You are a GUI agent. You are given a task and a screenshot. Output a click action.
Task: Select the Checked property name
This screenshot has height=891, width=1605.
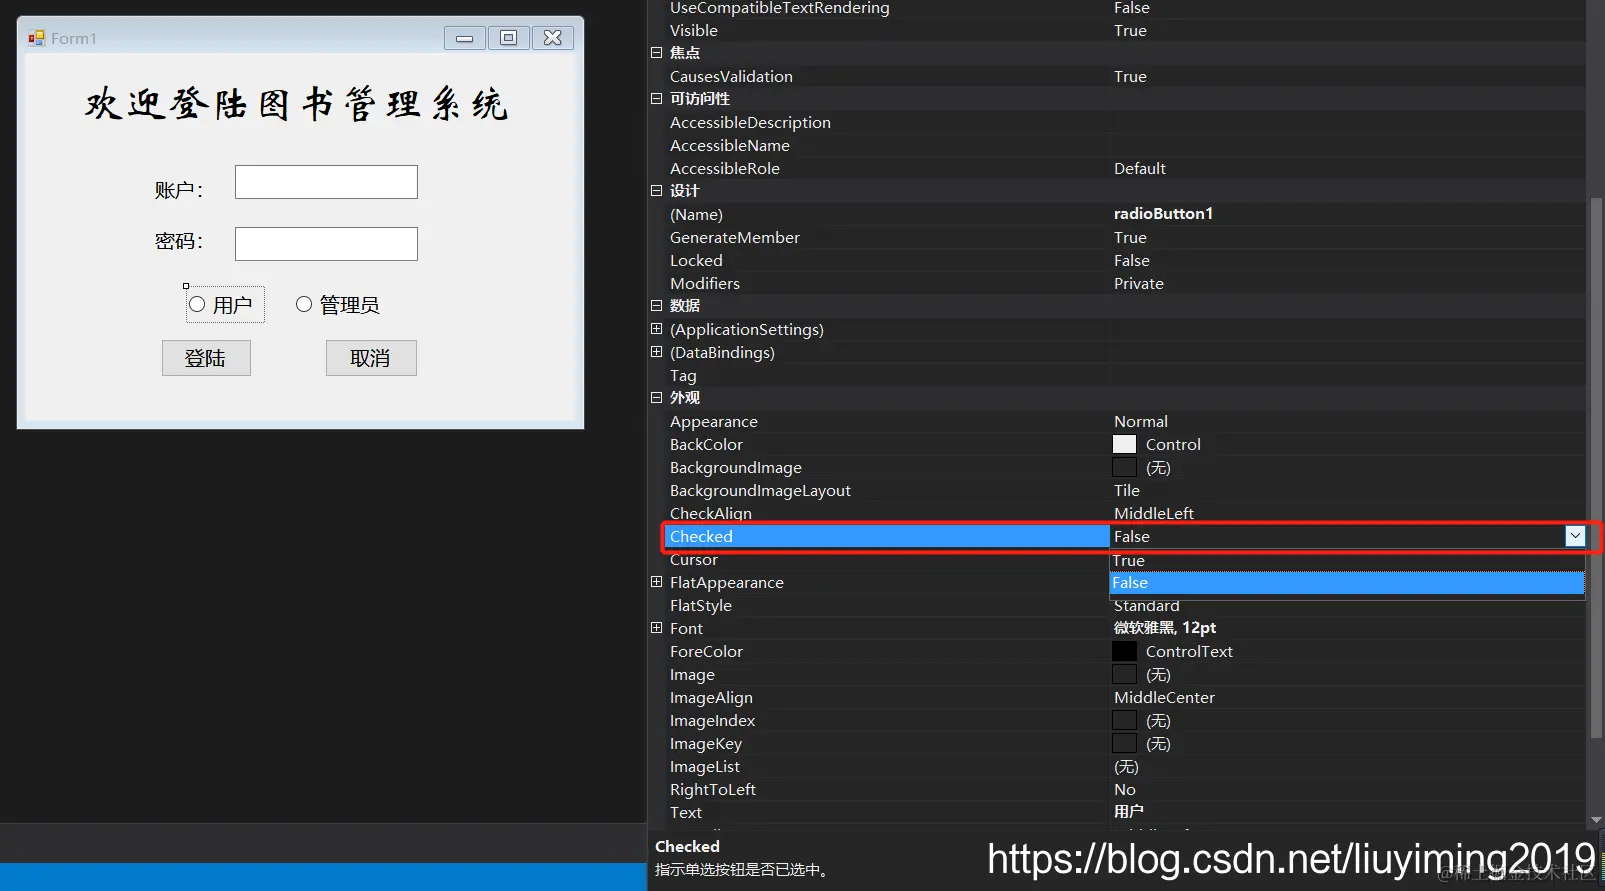coord(701,536)
